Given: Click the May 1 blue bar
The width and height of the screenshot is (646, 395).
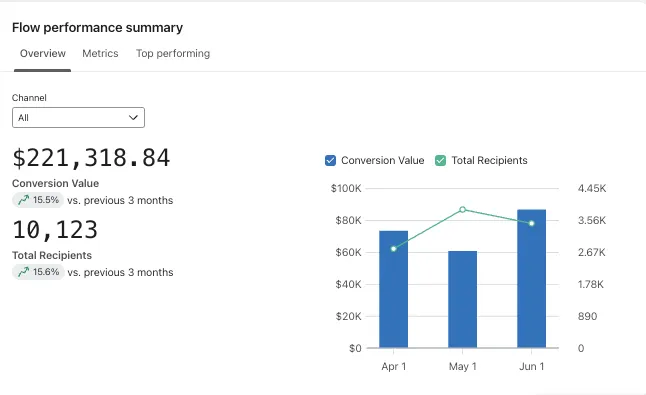Looking at the screenshot, I should (462, 299).
